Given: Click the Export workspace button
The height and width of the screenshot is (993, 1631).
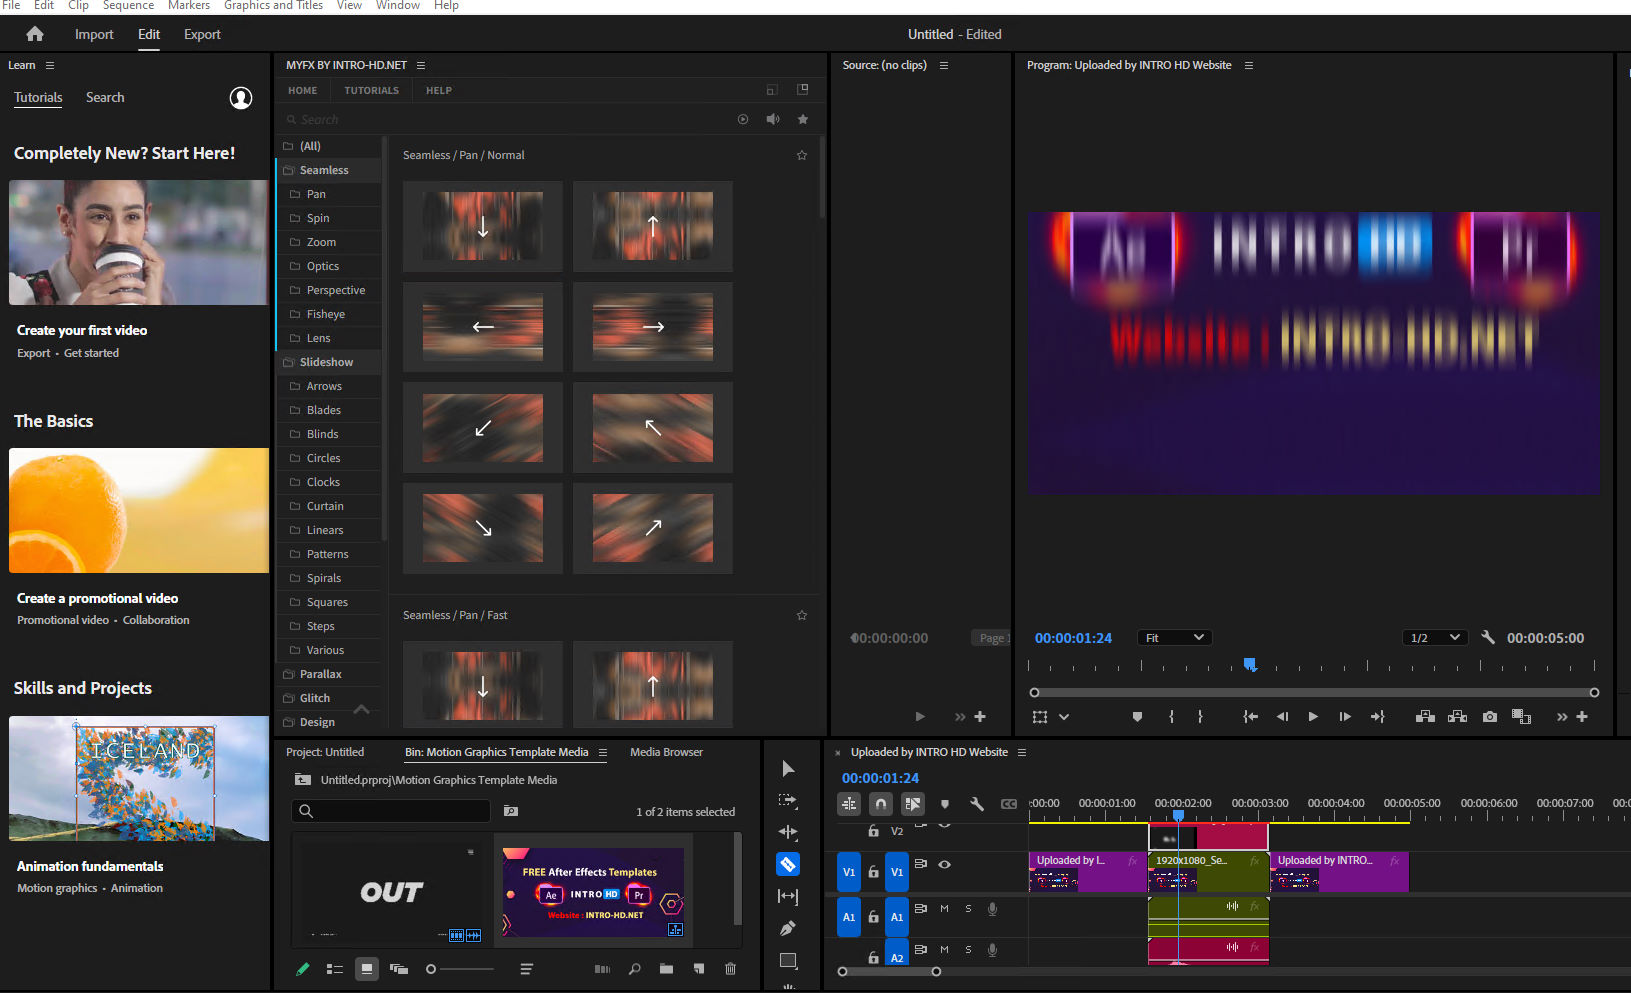Looking at the screenshot, I should tap(202, 34).
